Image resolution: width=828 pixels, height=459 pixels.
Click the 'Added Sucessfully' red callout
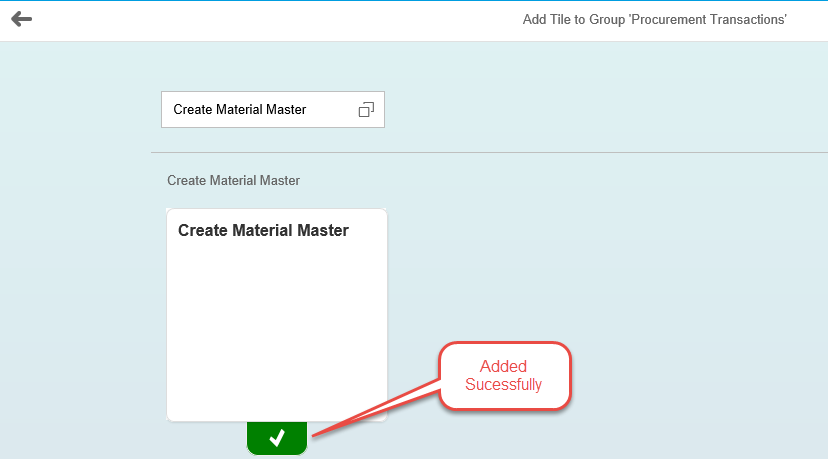point(505,376)
